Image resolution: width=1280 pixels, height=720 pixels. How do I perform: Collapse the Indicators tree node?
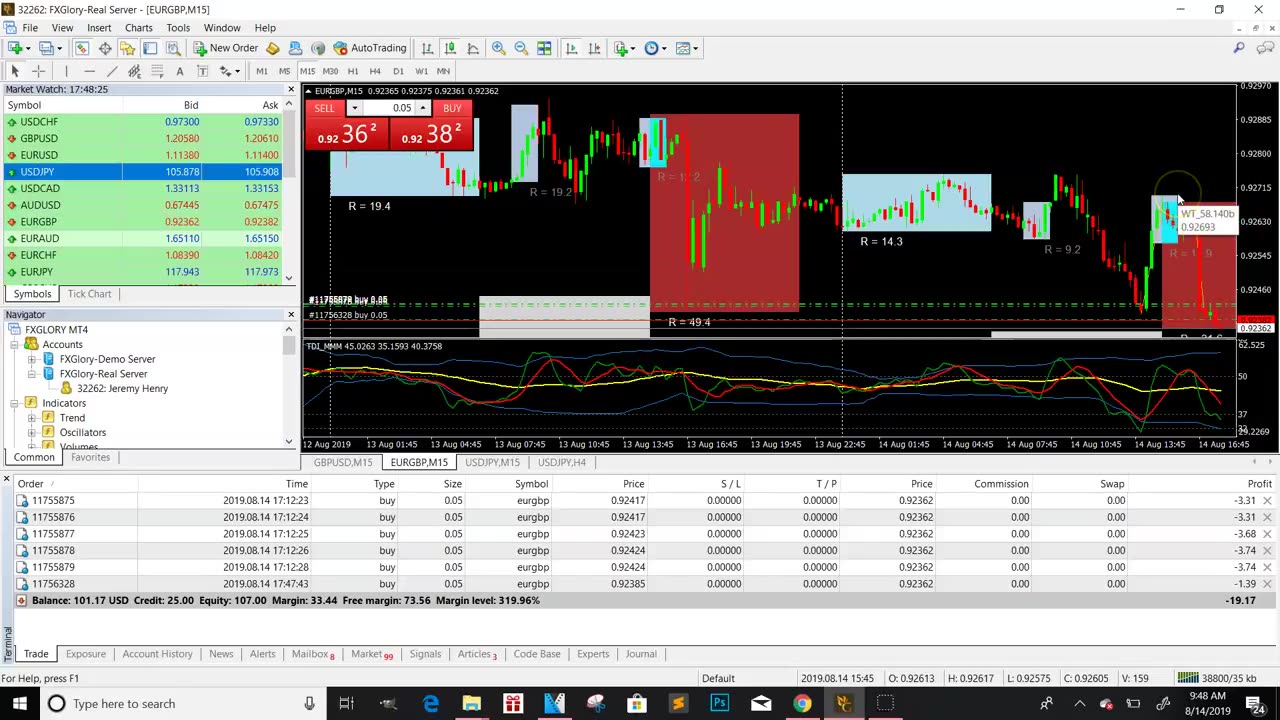coord(15,403)
